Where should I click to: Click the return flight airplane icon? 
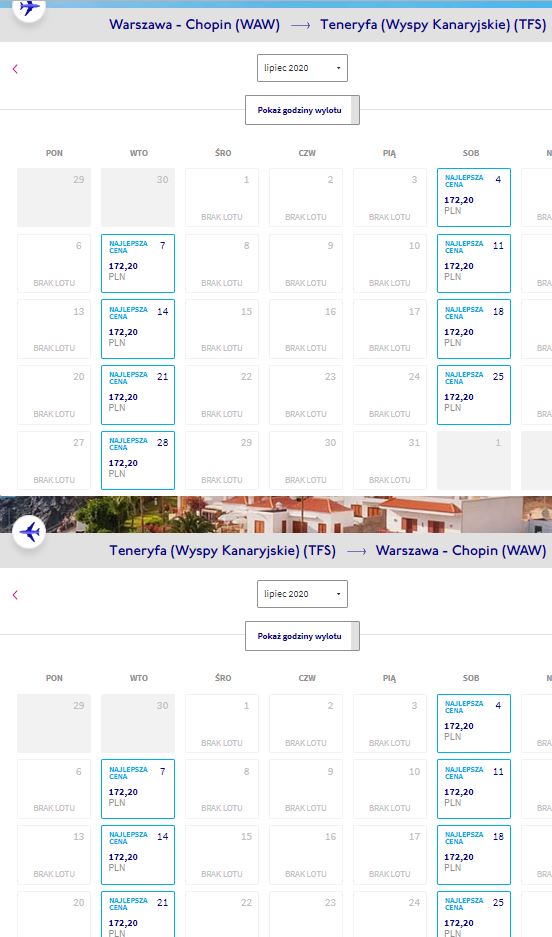coord(29,531)
